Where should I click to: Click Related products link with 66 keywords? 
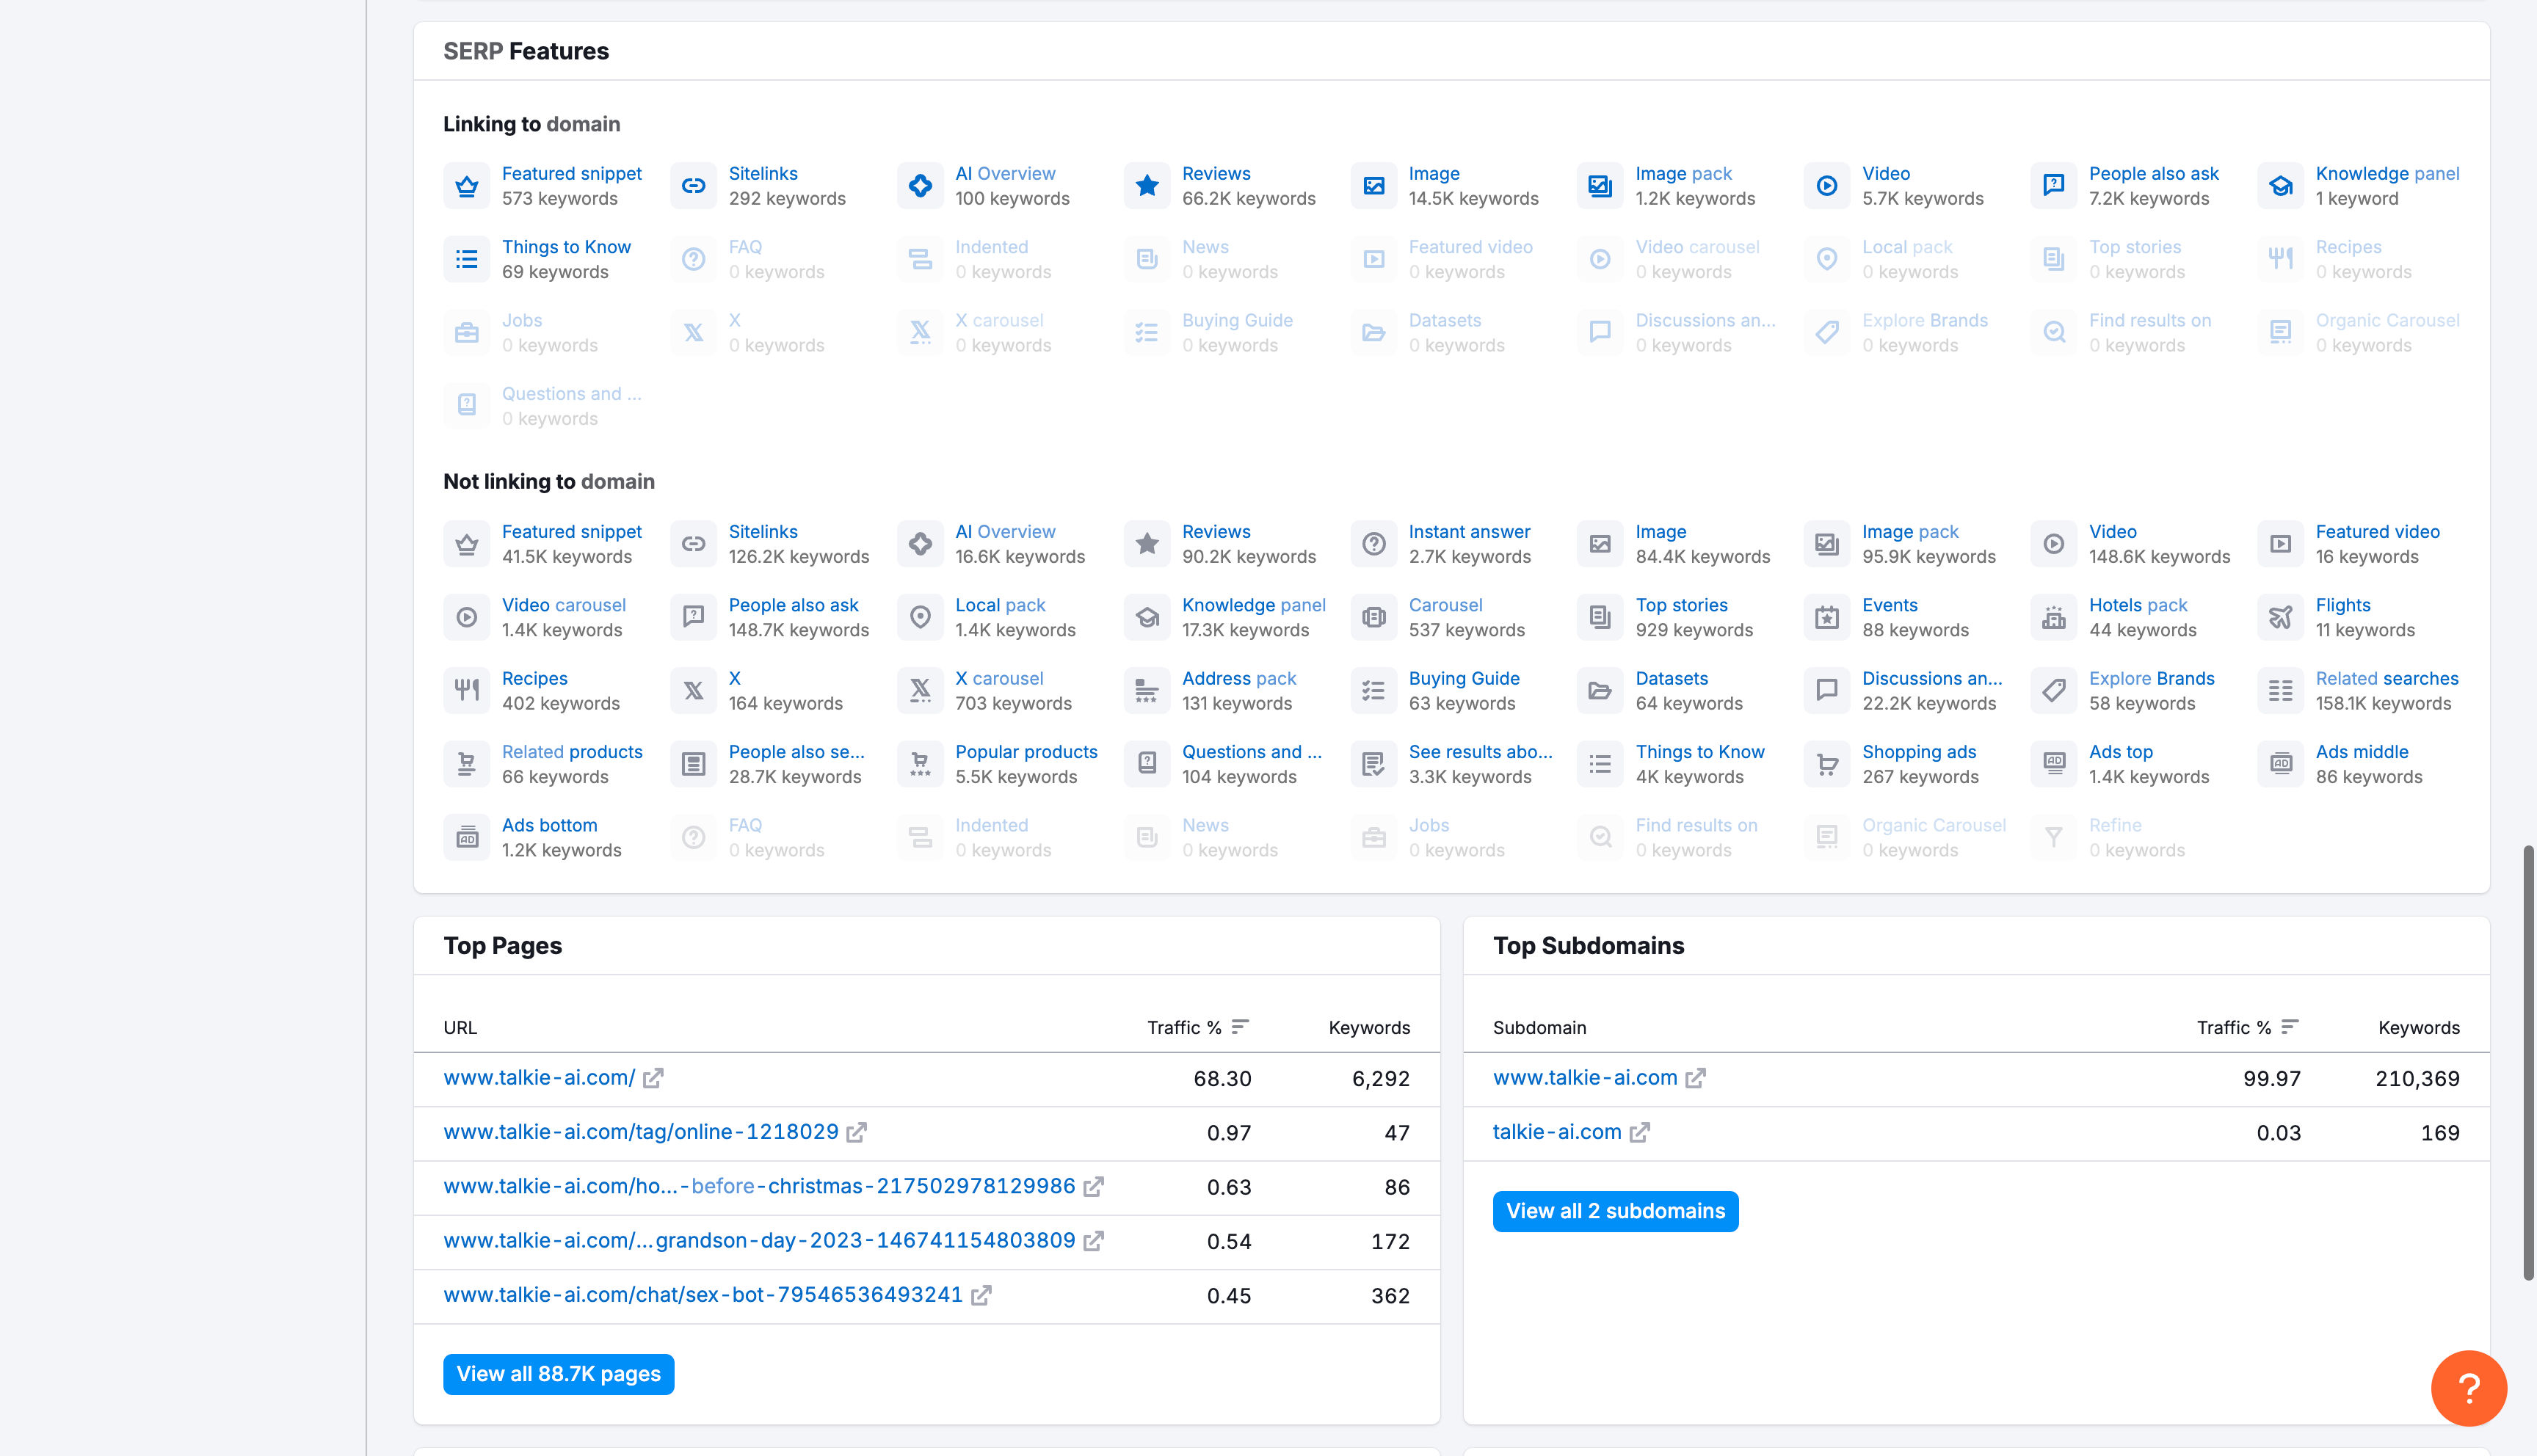(572, 752)
